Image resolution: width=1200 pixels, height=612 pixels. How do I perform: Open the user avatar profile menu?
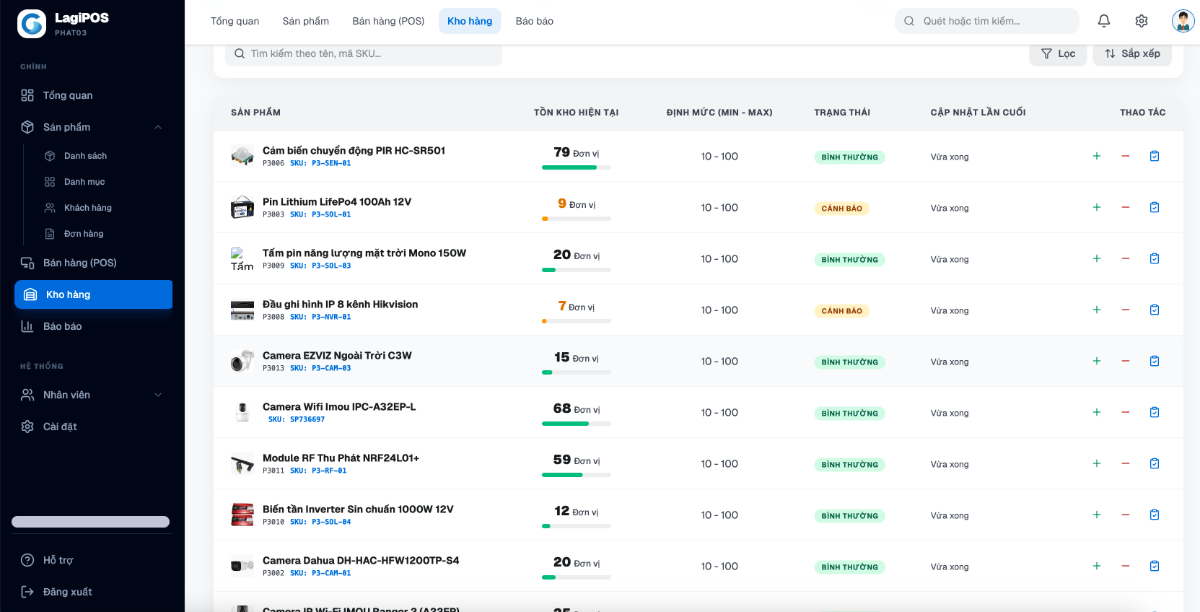(1183, 21)
